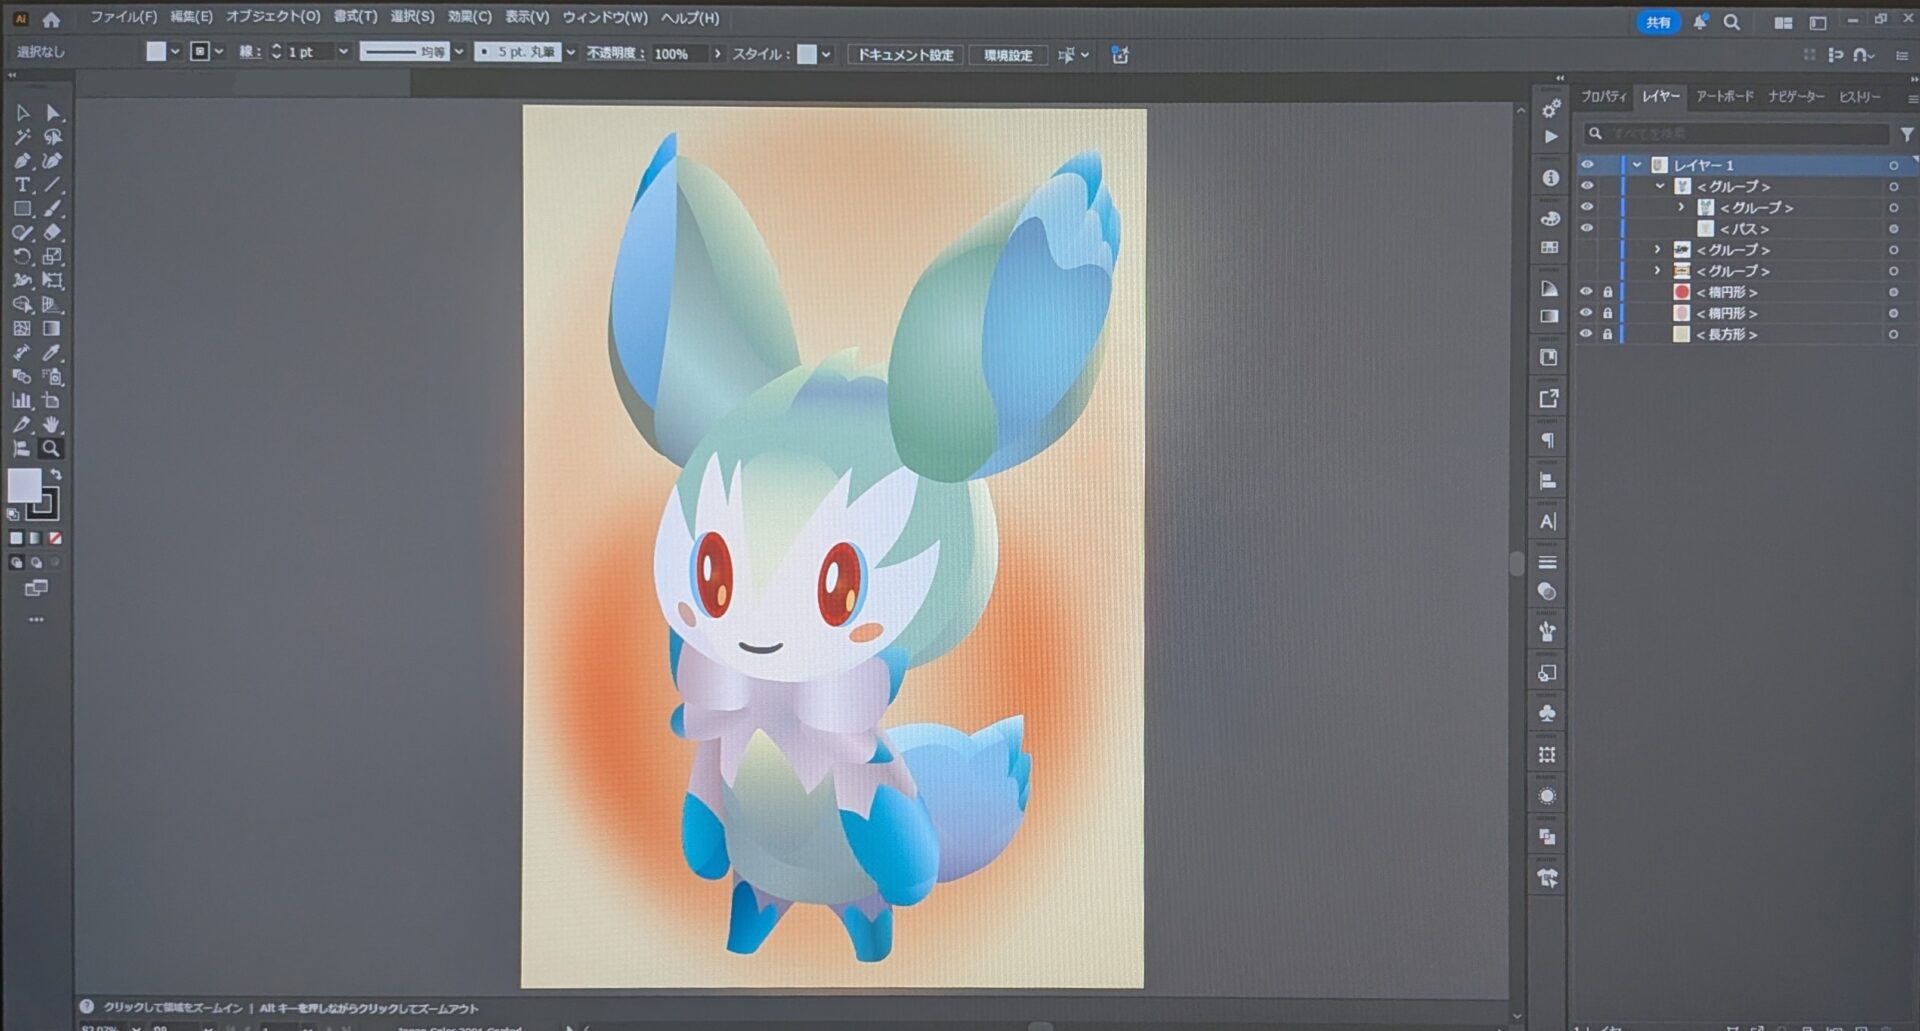
Task: Click the Home icon in top bar
Action: point(51,19)
